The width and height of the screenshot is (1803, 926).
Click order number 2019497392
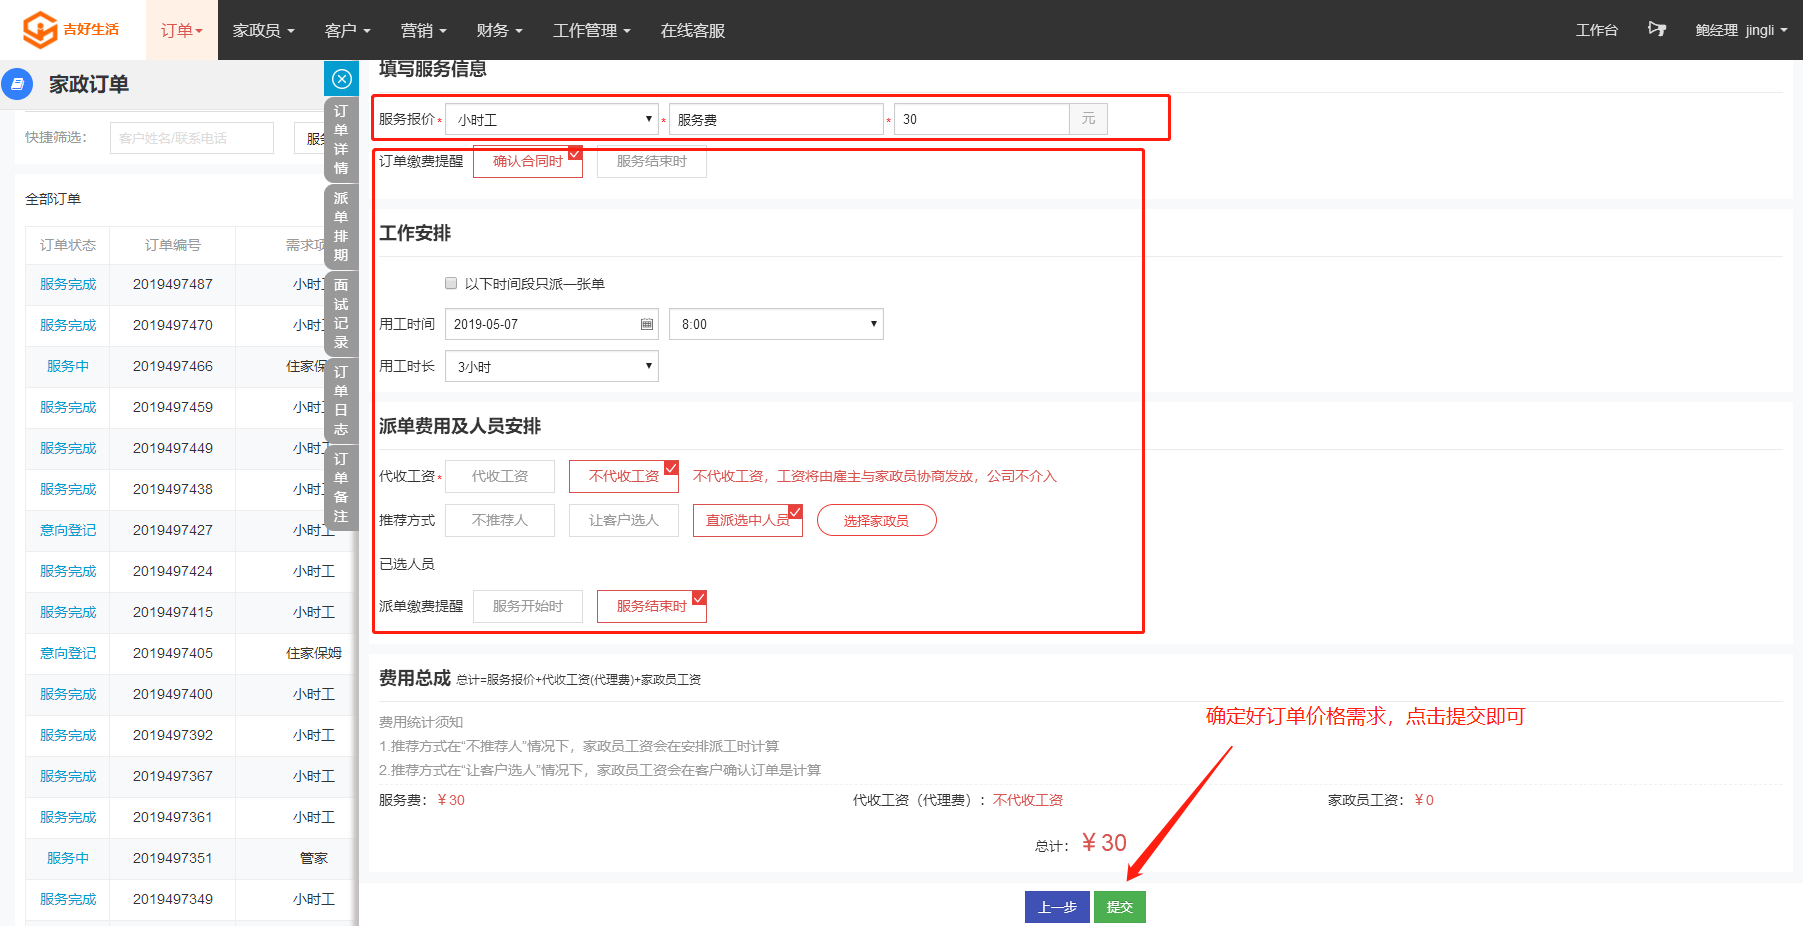(x=173, y=735)
